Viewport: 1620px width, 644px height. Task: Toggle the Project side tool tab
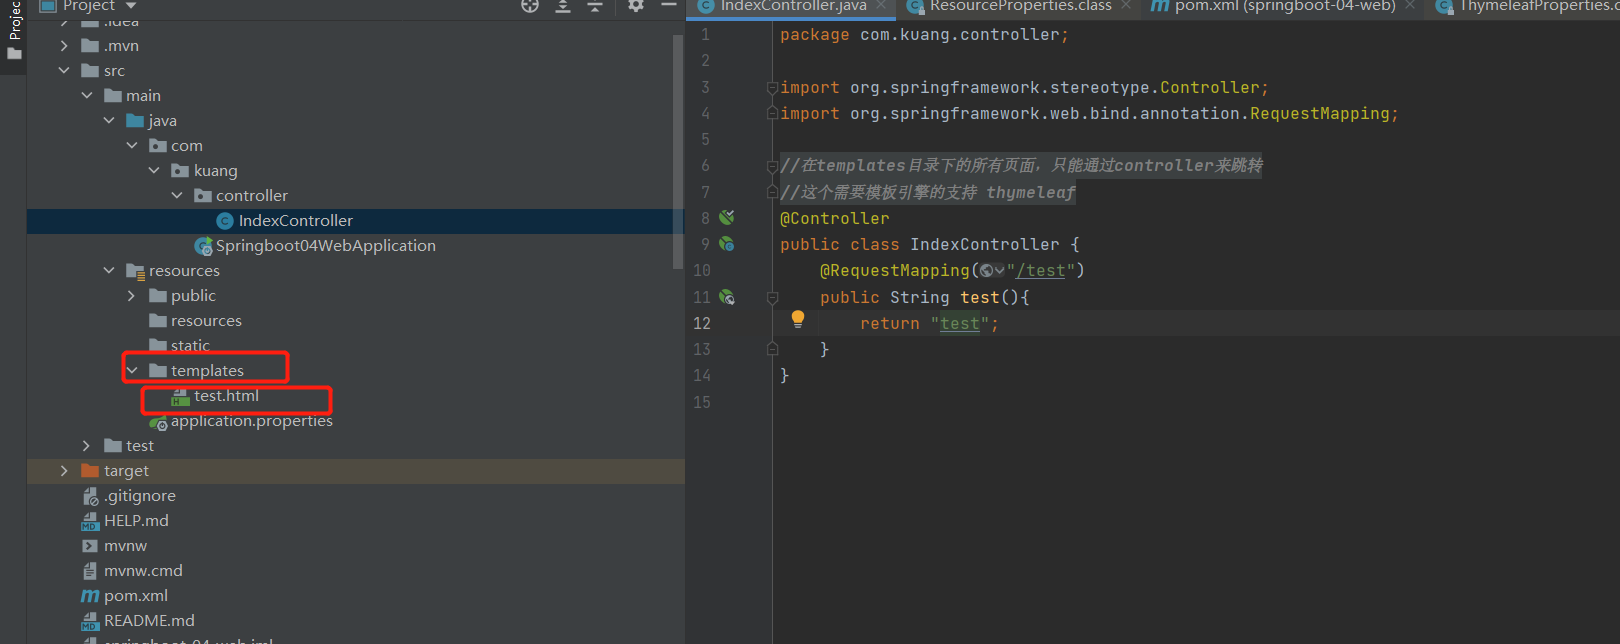[x=14, y=28]
